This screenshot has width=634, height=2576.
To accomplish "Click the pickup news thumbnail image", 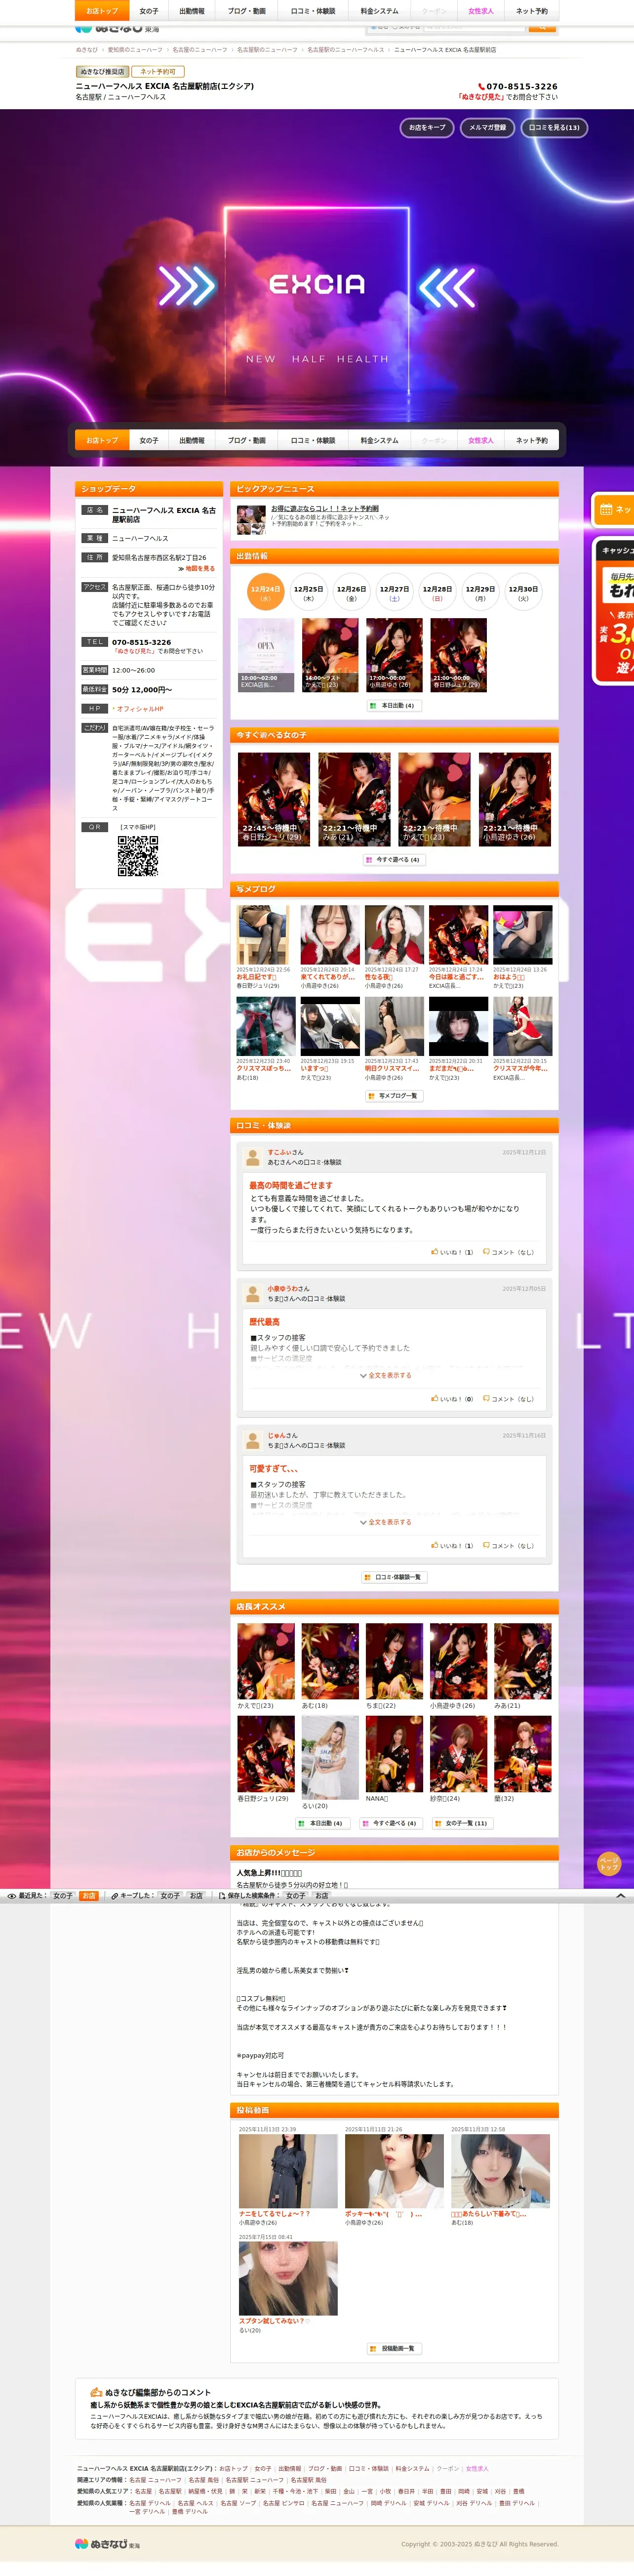I will point(251,519).
